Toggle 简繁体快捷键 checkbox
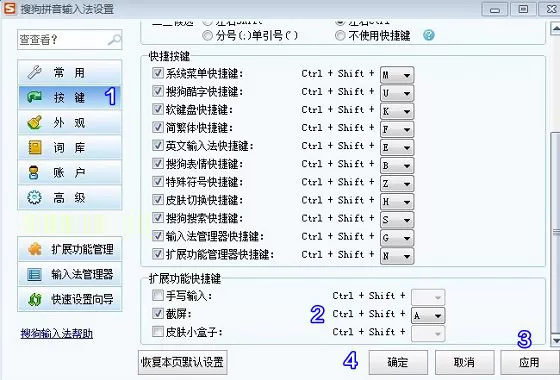Screen dimensions: 560x380 pyautogui.click(x=158, y=128)
